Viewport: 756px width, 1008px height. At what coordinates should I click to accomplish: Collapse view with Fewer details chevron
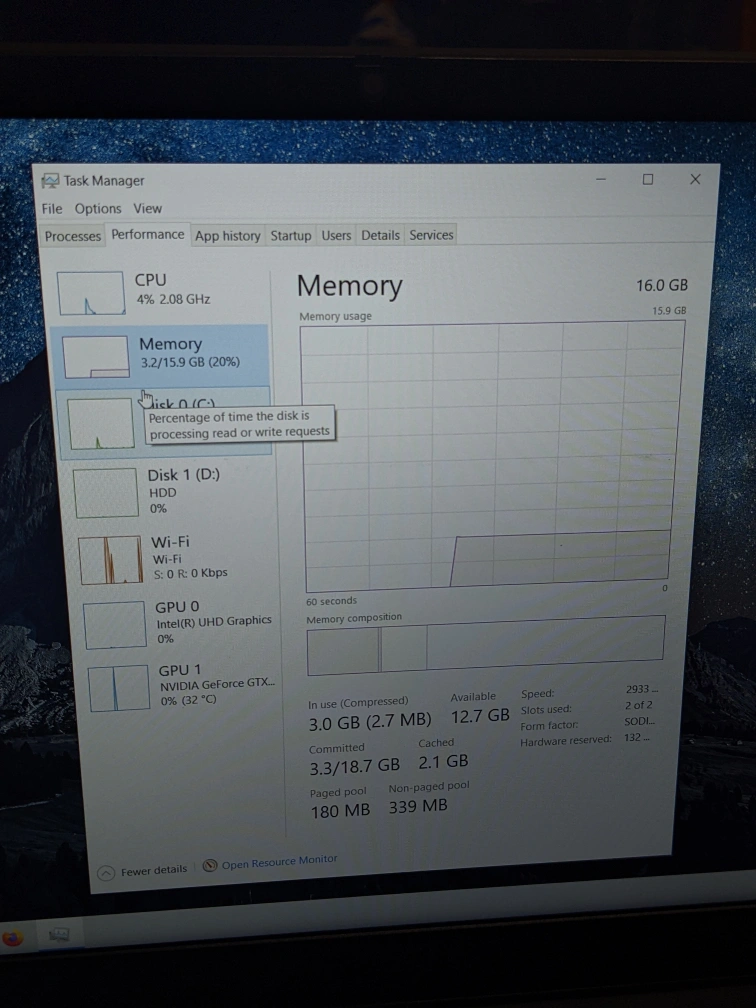(x=107, y=872)
